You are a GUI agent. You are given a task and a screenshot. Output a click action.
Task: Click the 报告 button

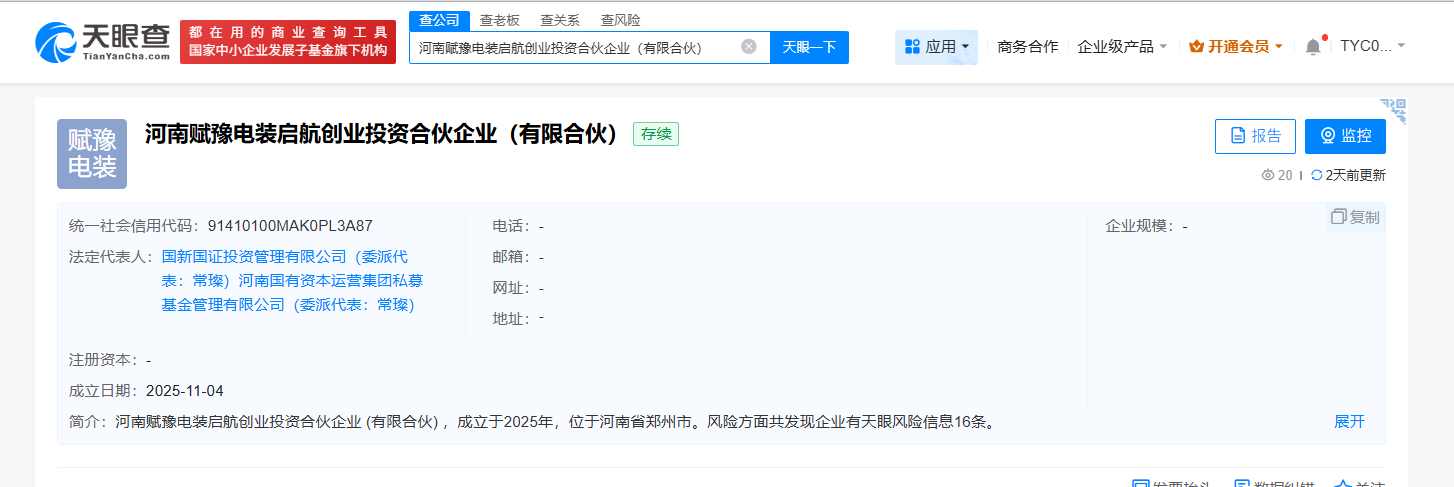click(x=1255, y=136)
